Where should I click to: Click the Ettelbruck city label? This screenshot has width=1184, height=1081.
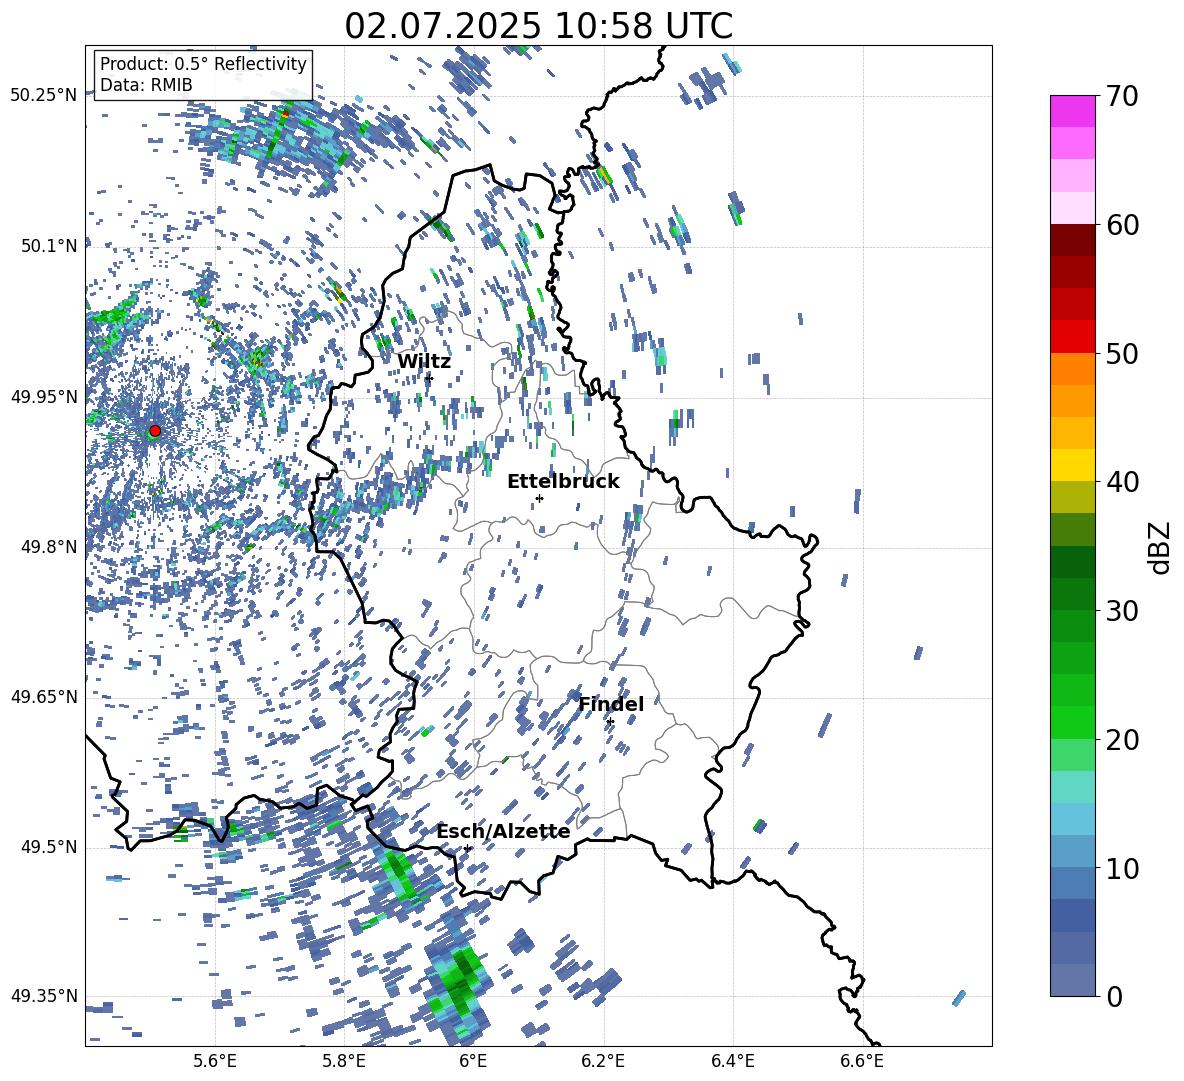point(563,482)
